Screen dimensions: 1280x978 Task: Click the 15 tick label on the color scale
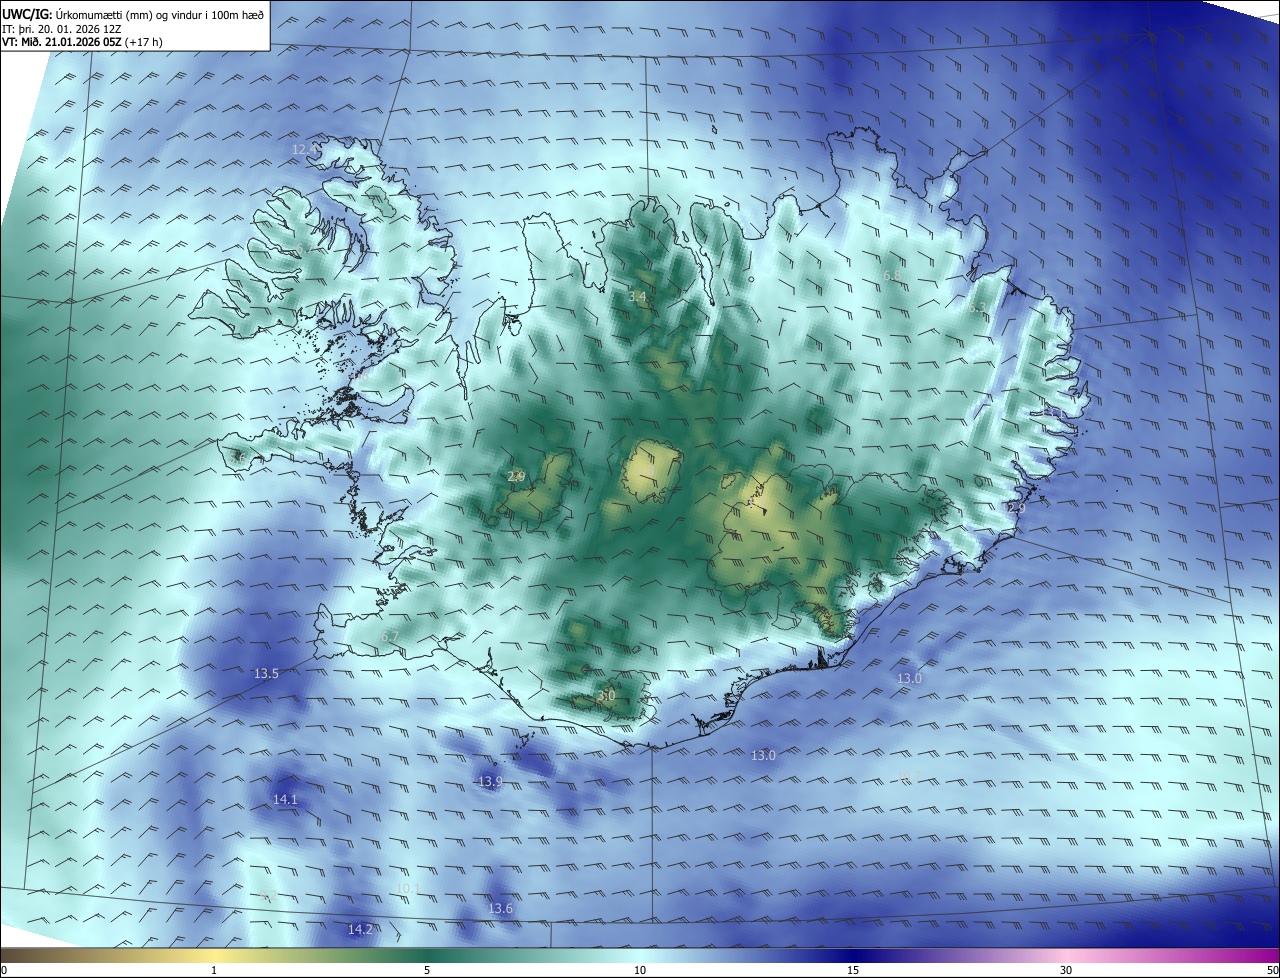853,970
